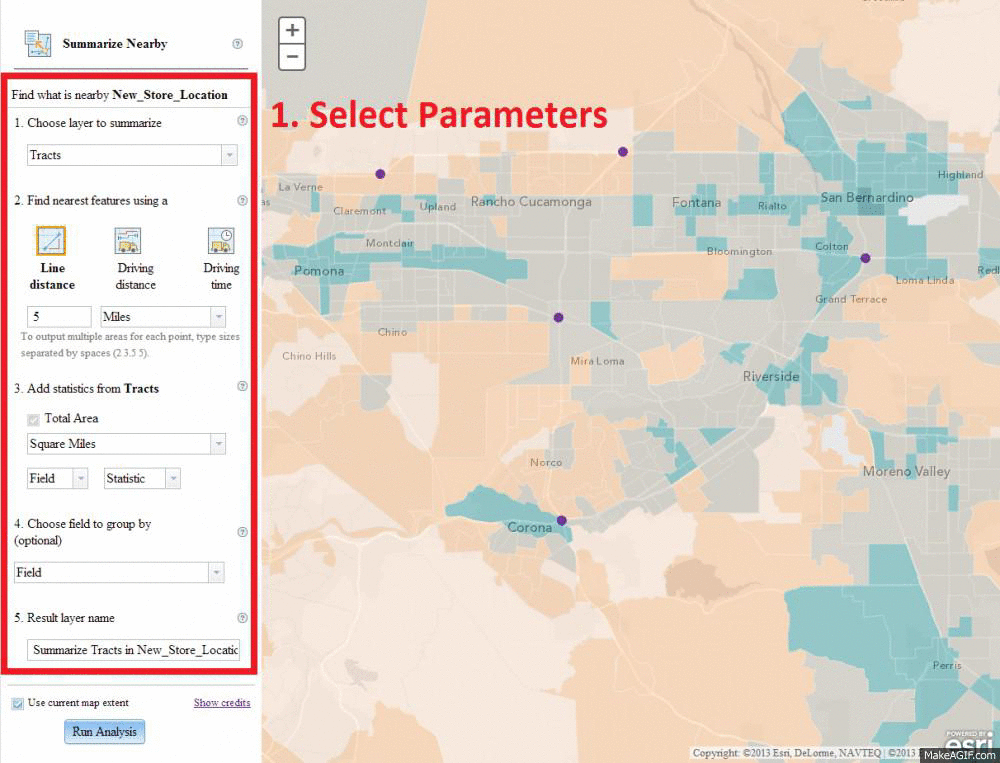This screenshot has width=1000, height=763.
Task: Select the Line distance icon
Action: (51, 241)
